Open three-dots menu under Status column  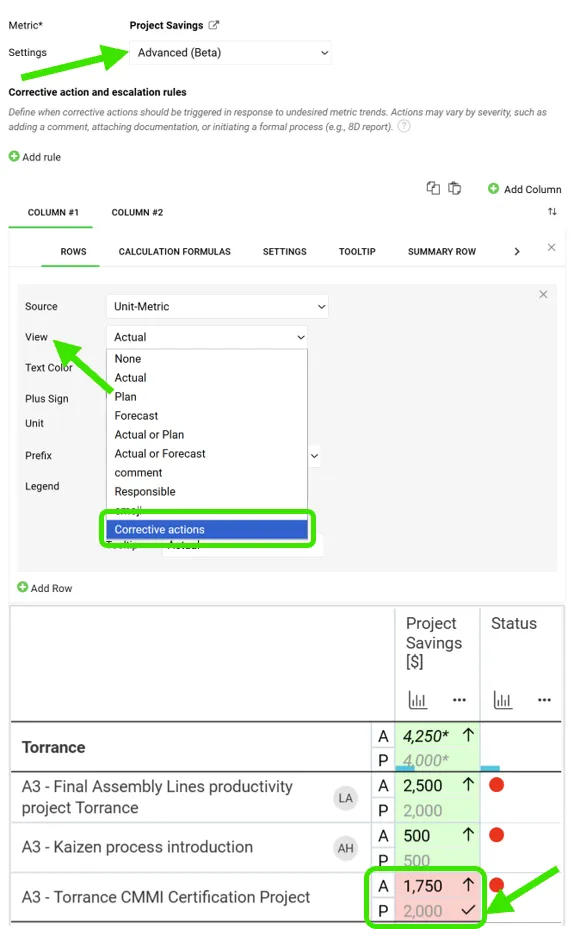[545, 699]
